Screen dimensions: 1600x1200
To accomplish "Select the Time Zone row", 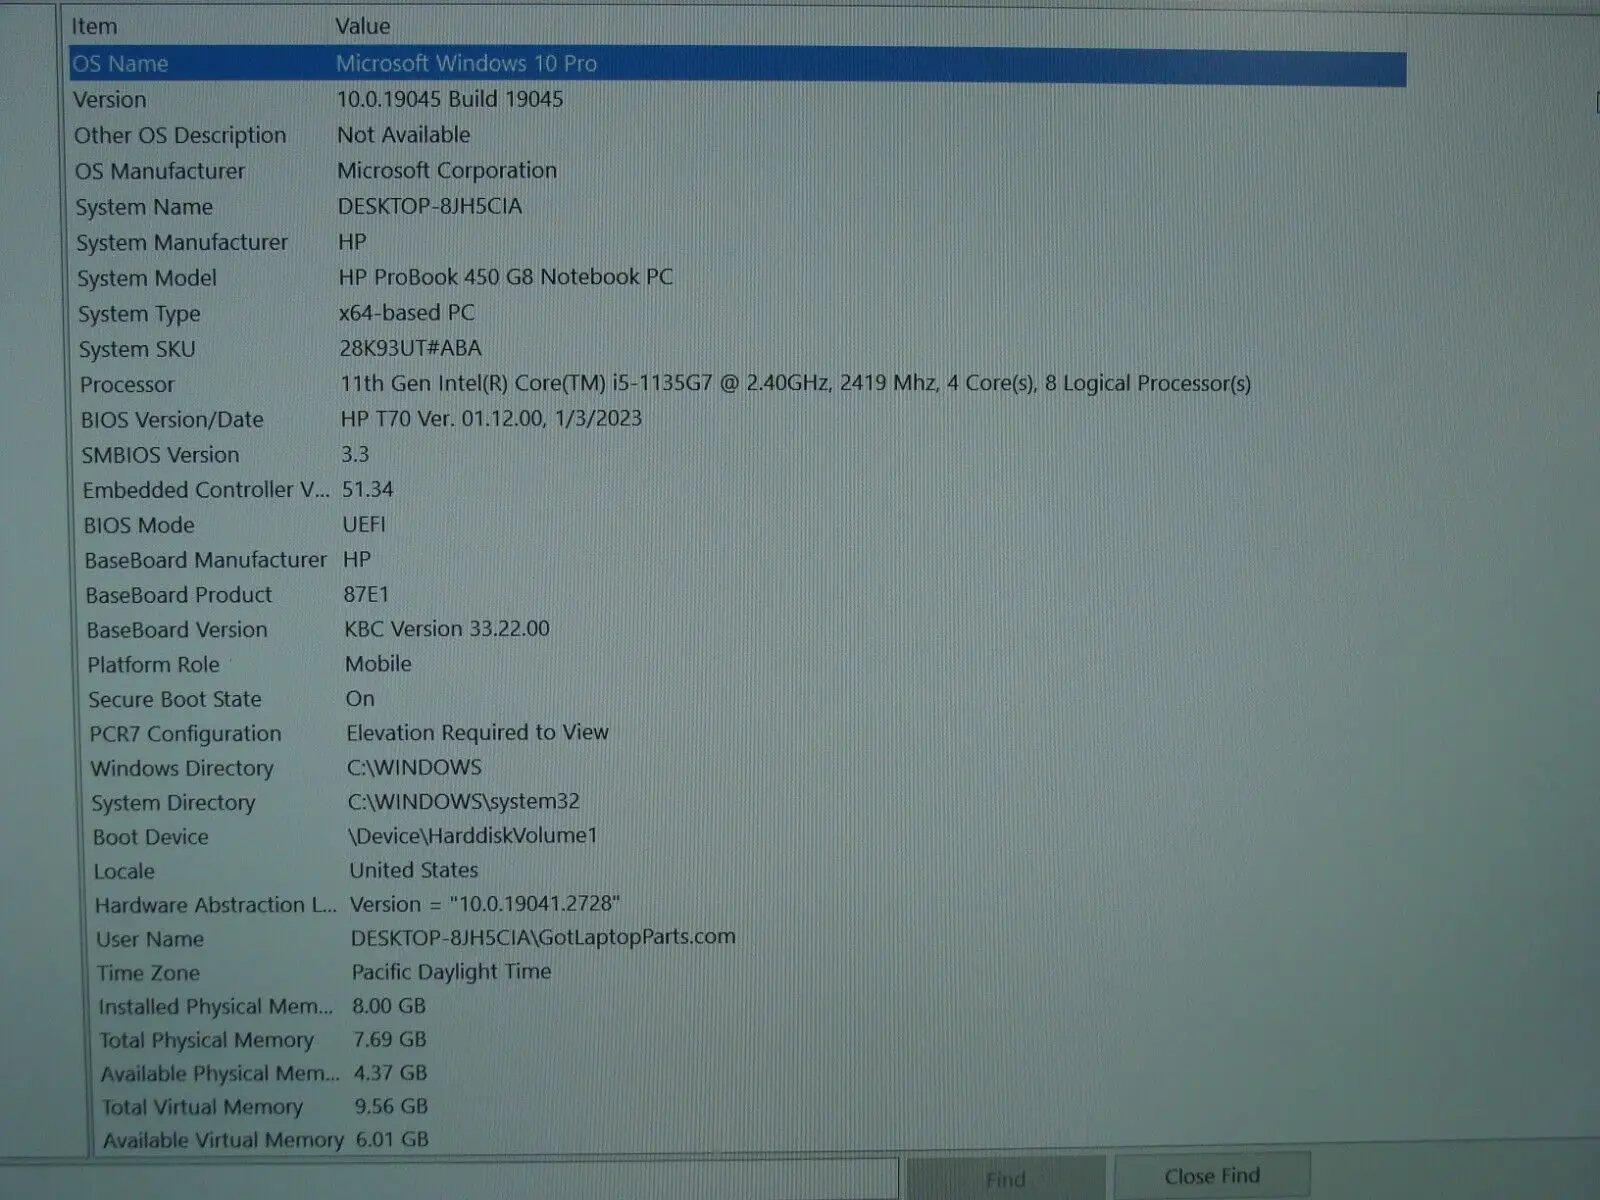I will 148,973.
